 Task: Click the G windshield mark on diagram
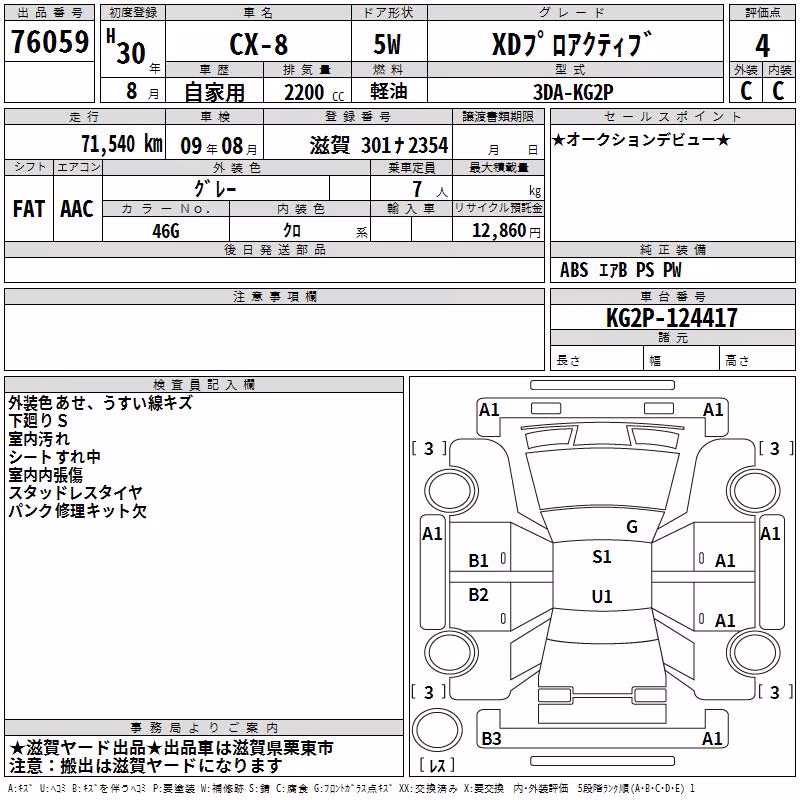(x=632, y=527)
